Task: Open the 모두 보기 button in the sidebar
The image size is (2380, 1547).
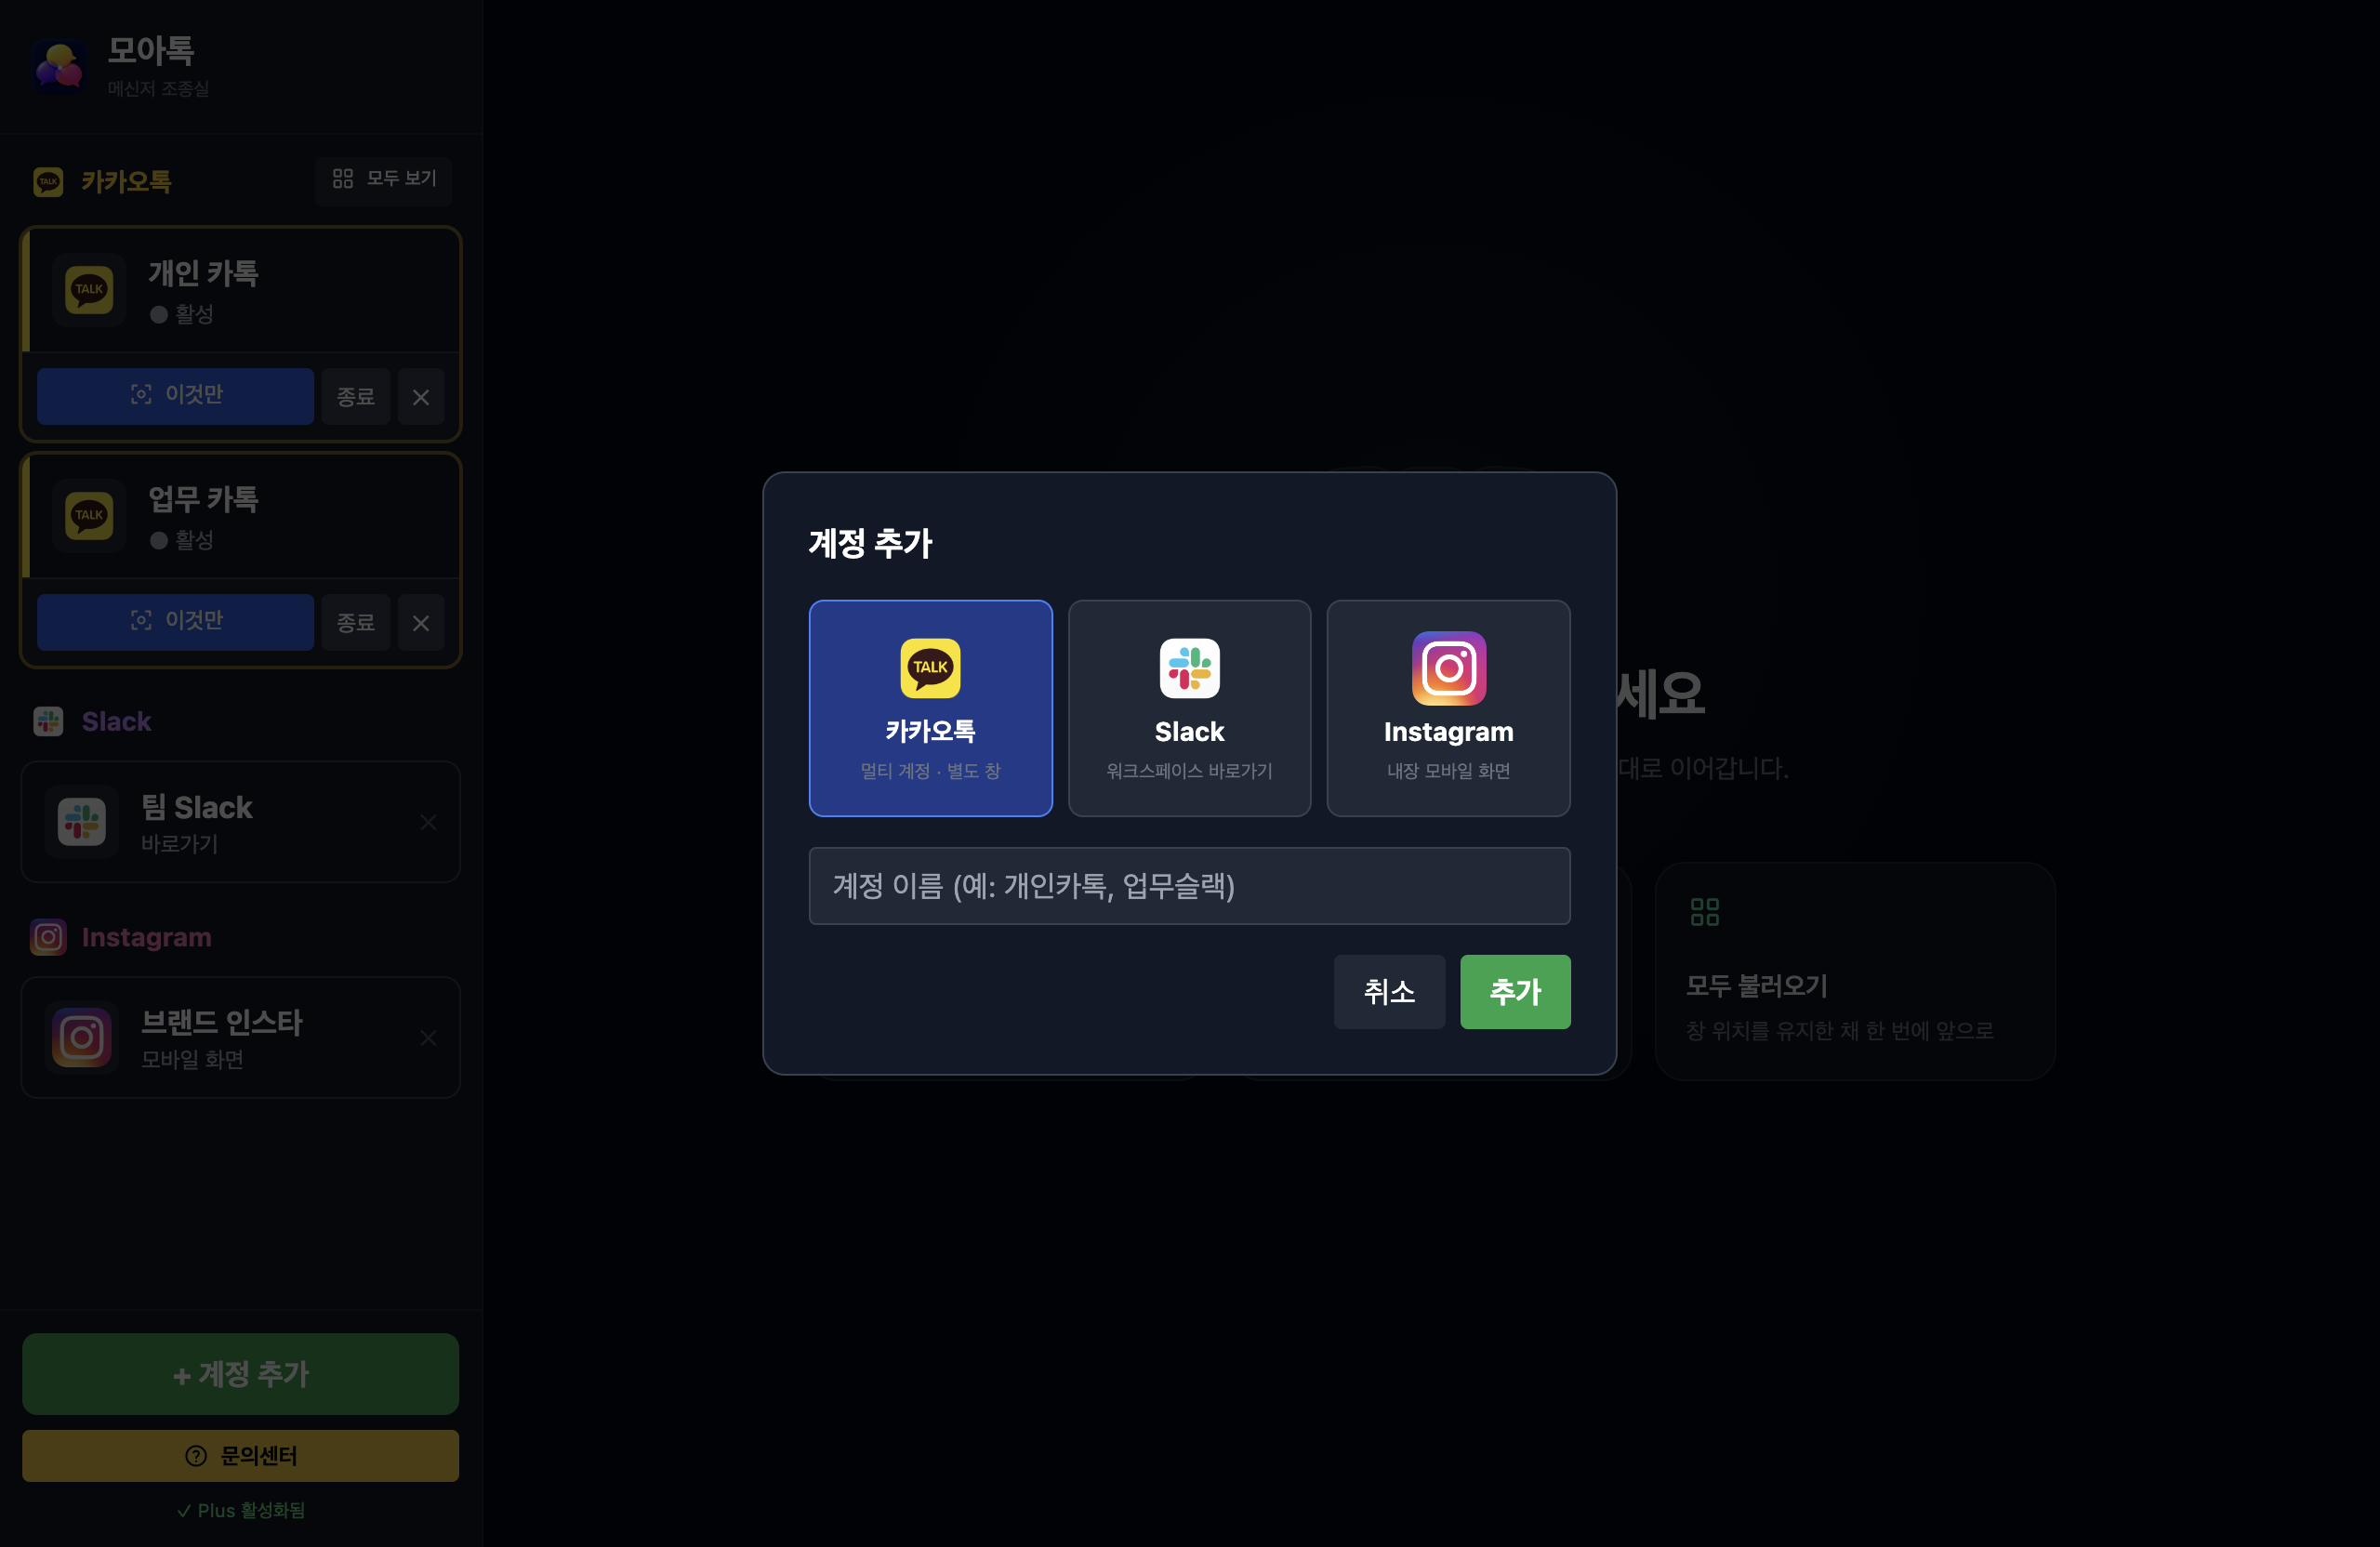Action: coord(383,180)
